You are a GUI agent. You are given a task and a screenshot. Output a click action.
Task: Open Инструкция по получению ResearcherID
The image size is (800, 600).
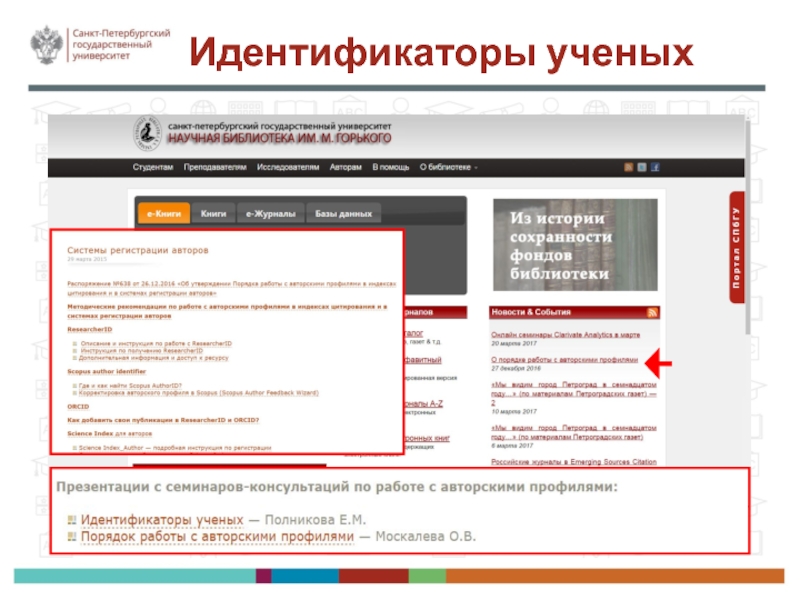[x=141, y=351]
